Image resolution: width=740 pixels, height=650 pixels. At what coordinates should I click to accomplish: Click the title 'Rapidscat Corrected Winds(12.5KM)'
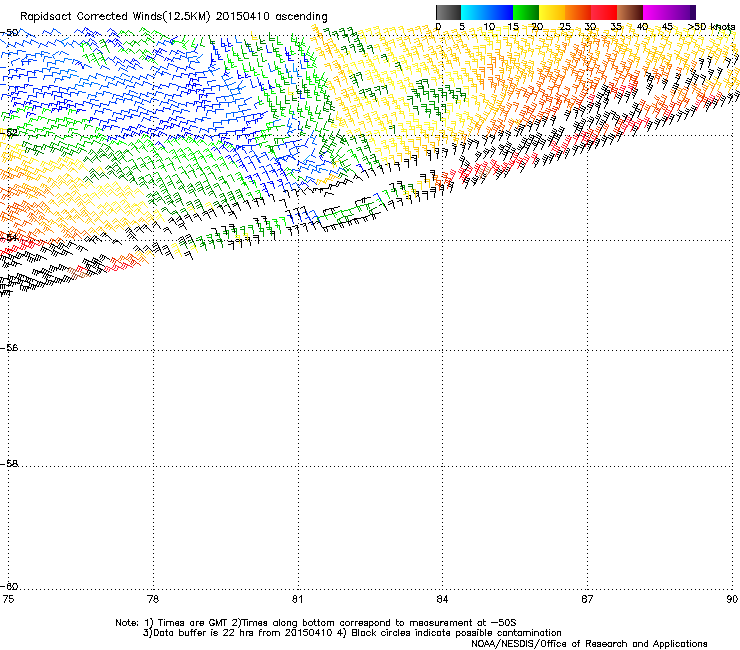pyautogui.click(x=115, y=17)
